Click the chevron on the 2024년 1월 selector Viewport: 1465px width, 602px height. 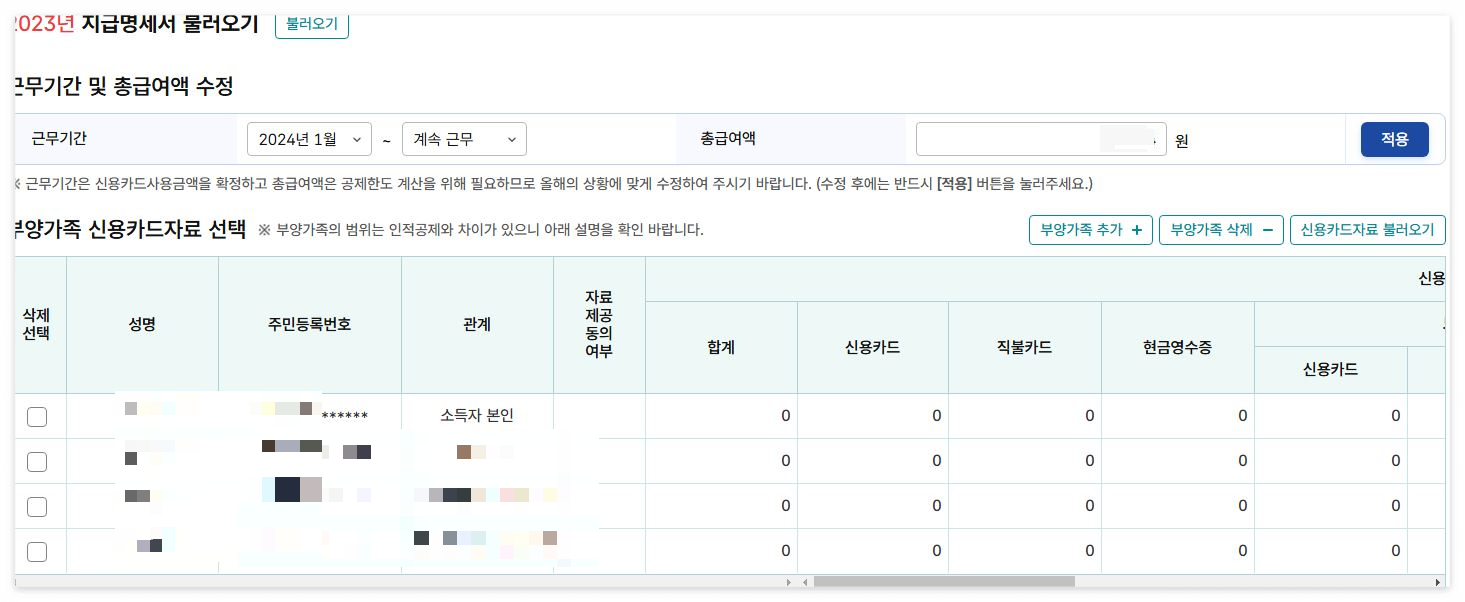pos(356,139)
